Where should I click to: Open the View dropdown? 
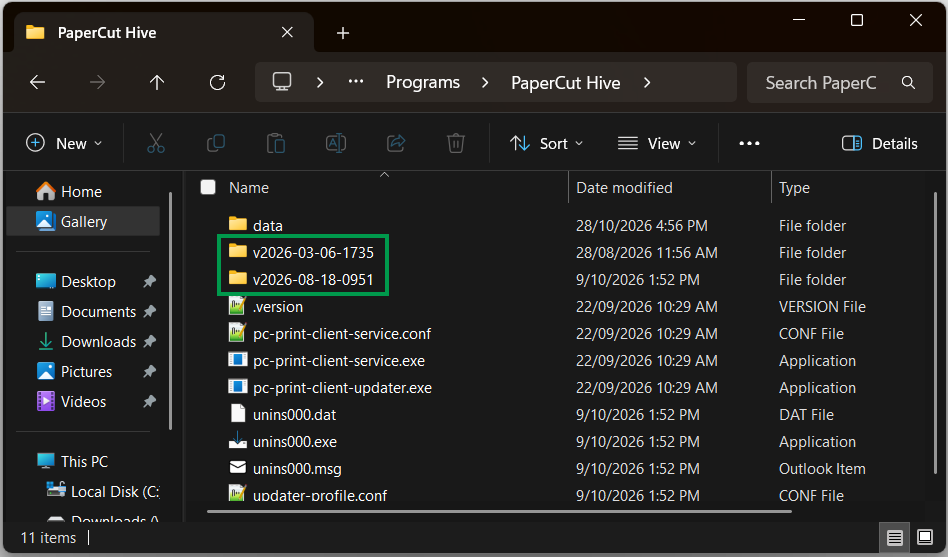657,143
